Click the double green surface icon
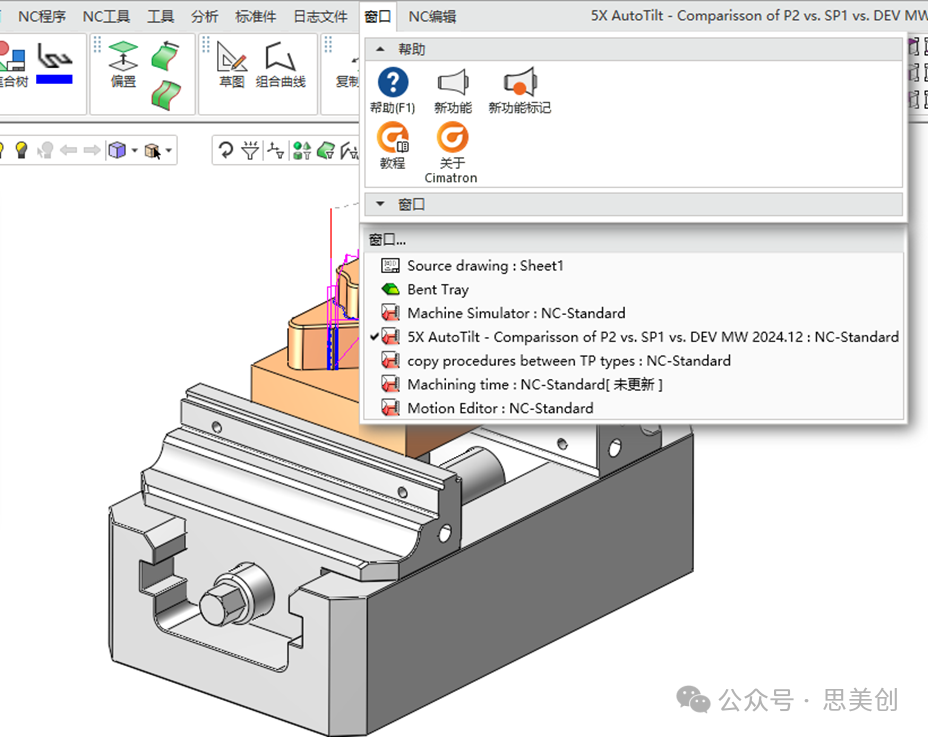 pos(166,95)
